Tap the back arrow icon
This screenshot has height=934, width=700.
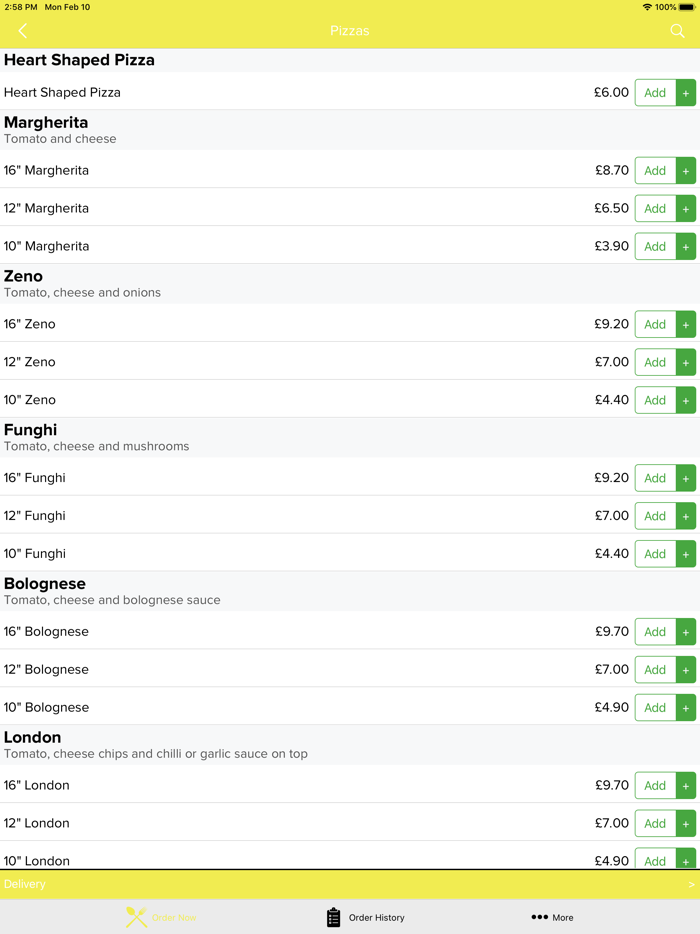22,31
